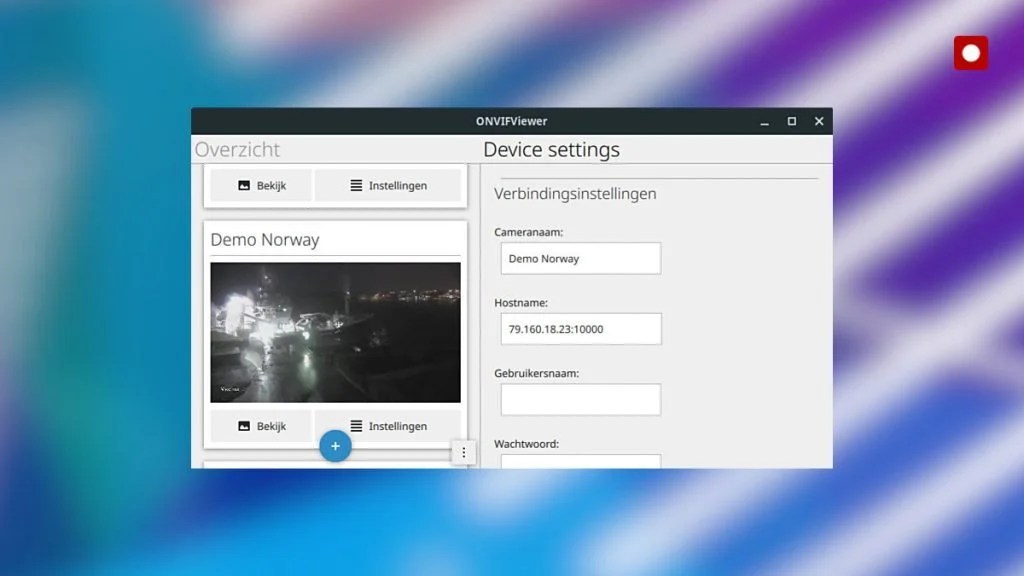Click the Gebruikersnaam: label
The width and height of the screenshot is (1024, 576).
[536, 374]
